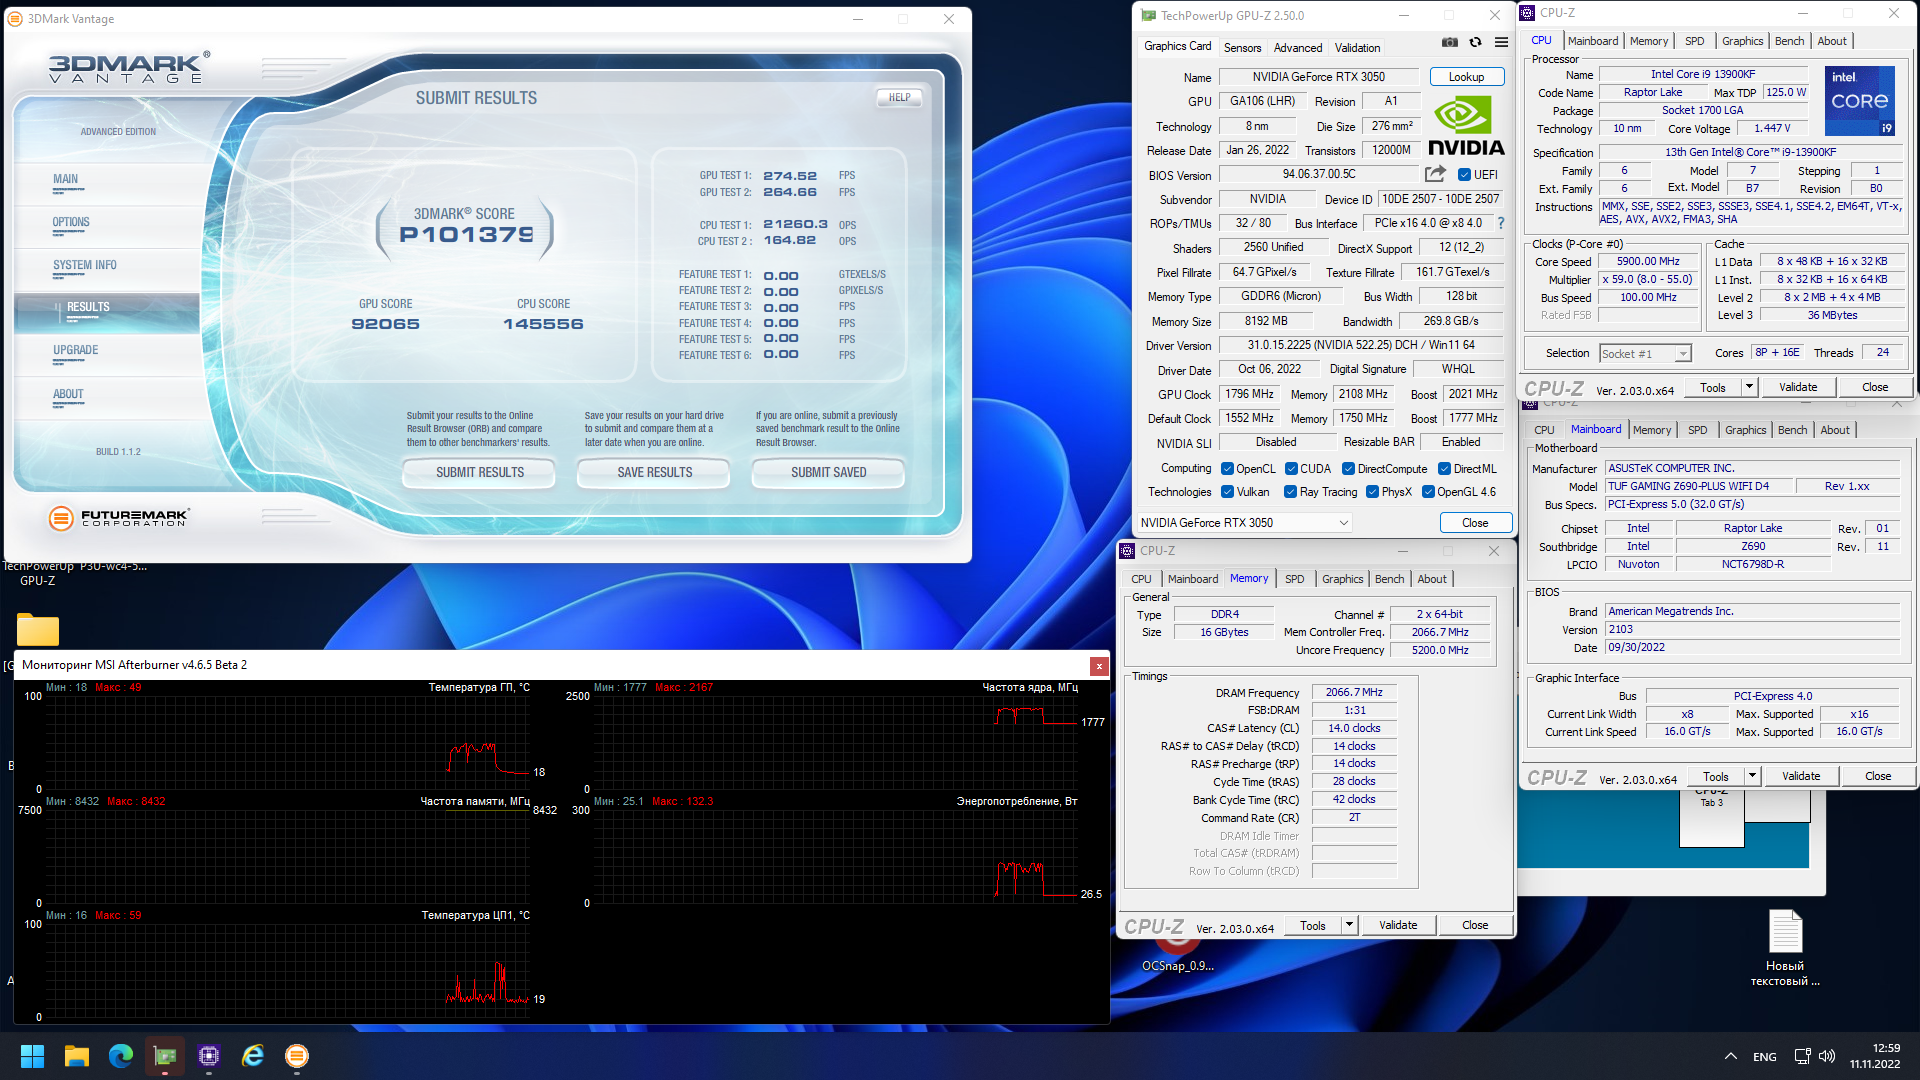The width and height of the screenshot is (1920, 1080).
Task: Click the NVIDIA logo in GPU-Z
Action: click(x=1466, y=126)
